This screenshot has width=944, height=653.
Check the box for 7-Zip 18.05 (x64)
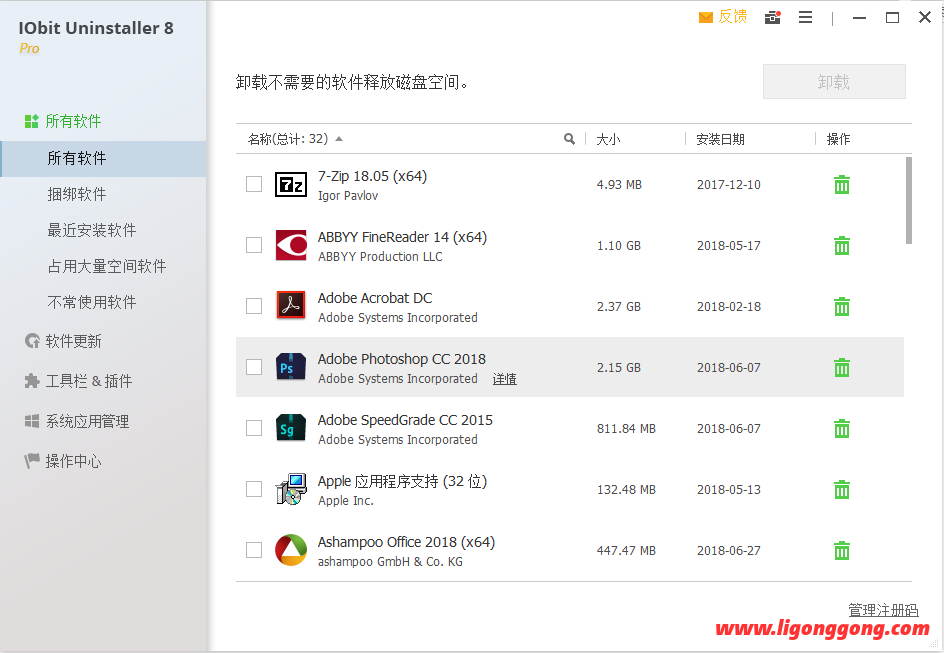(254, 184)
